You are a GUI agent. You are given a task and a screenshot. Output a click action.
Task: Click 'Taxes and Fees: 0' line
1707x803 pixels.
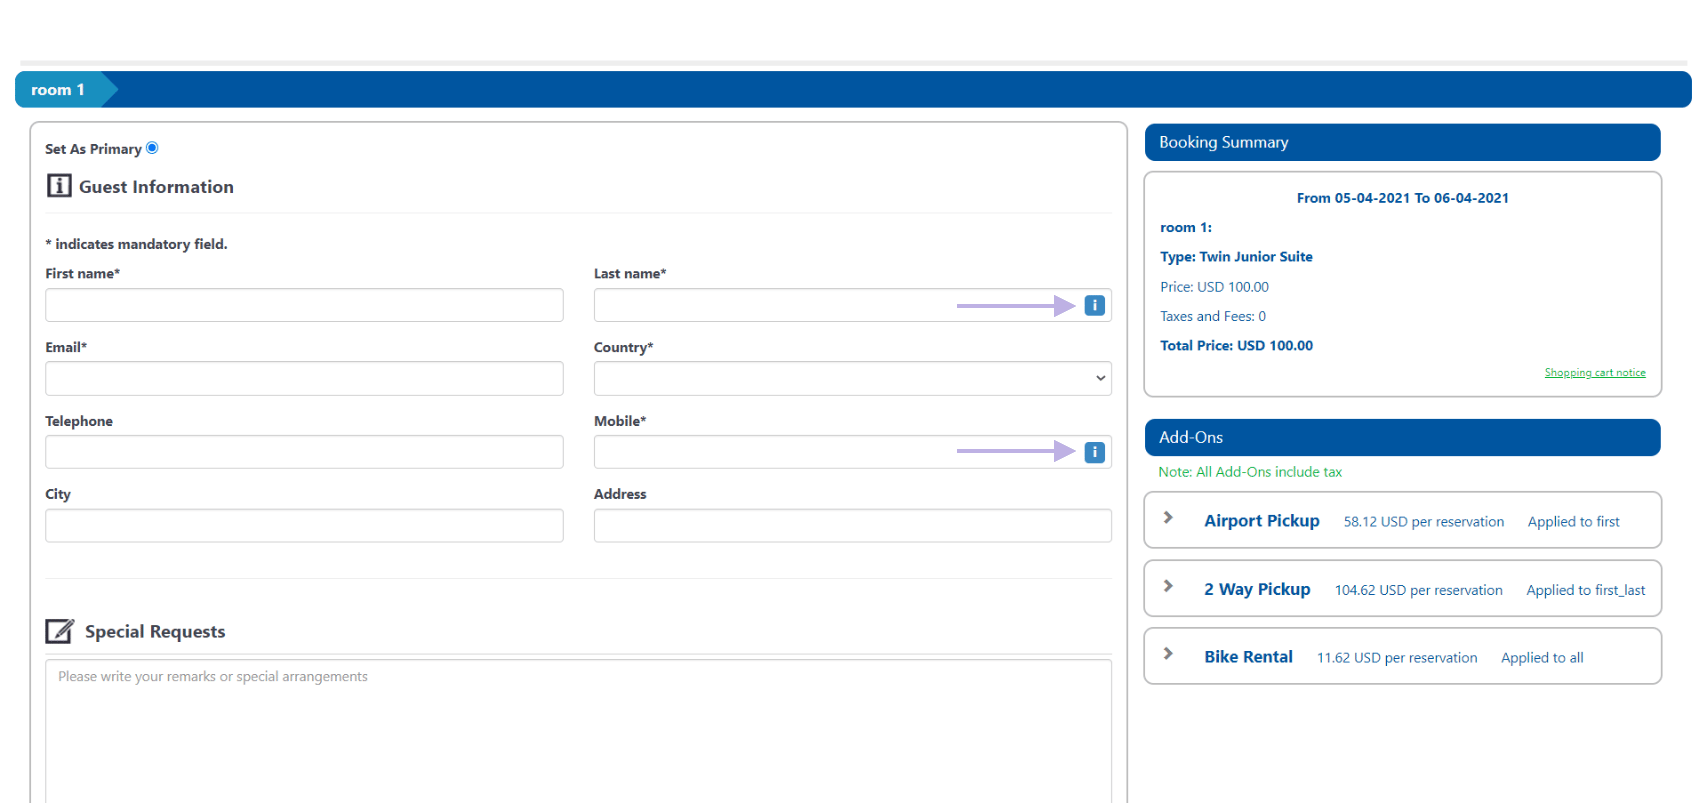pyautogui.click(x=1213, y=316)
